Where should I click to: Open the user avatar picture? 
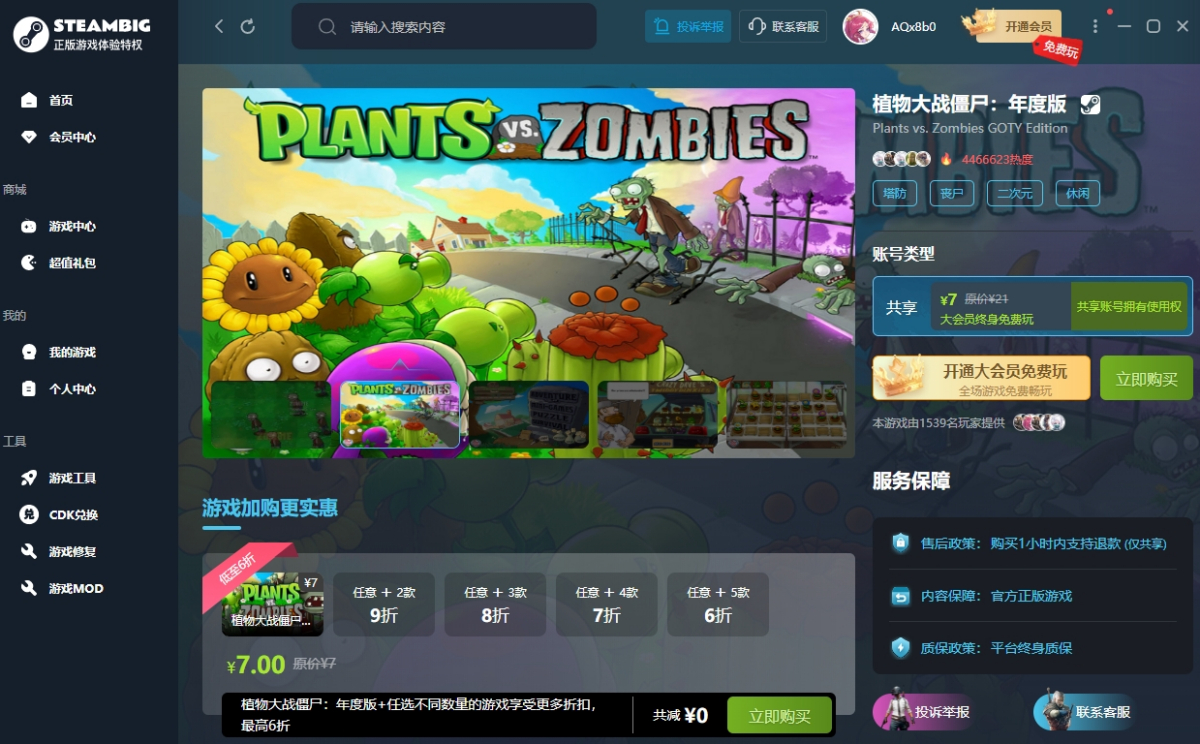pyautogui.click(x=860, y=27)
